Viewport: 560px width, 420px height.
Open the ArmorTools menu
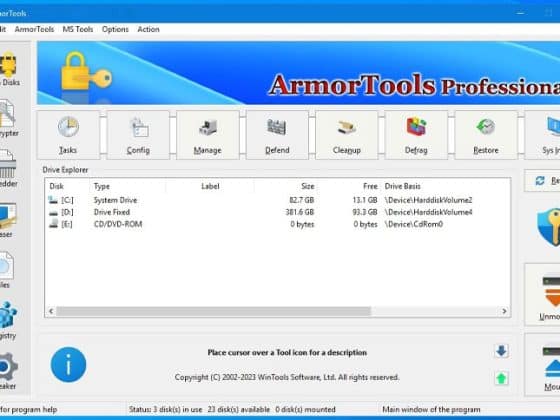(34, 29)
